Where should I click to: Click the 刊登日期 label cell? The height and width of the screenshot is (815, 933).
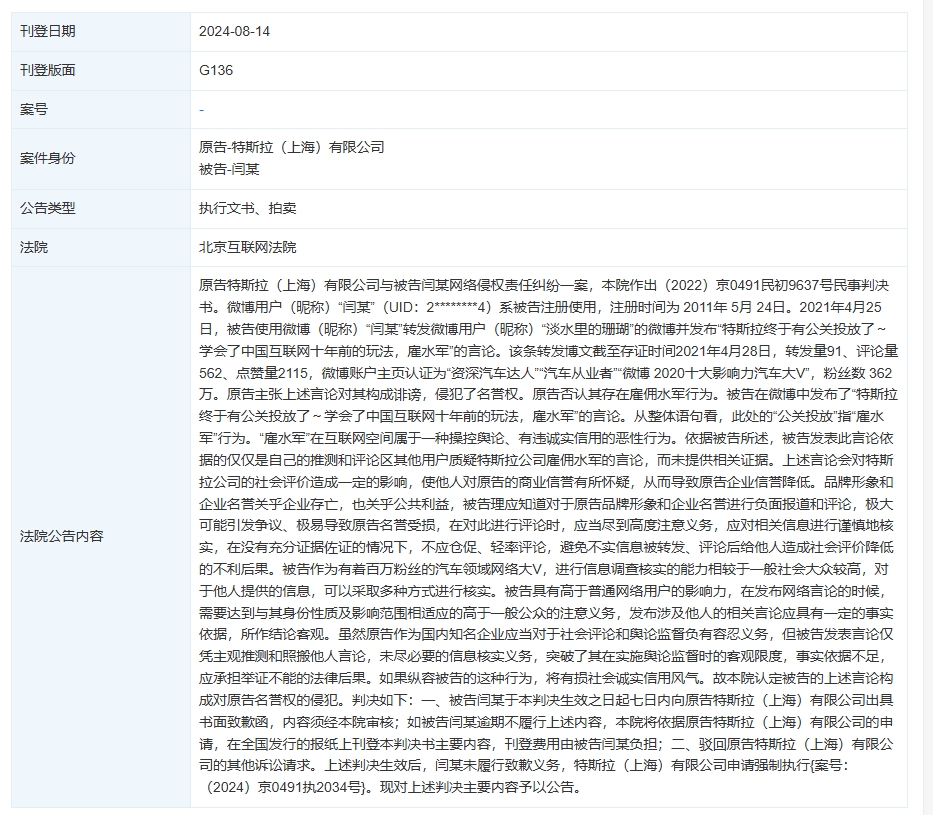pyautogui.click(x=101, y=32)
